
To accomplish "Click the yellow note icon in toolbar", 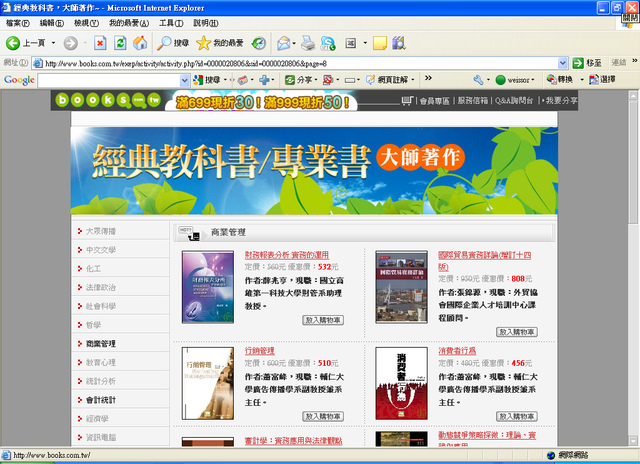I will click(380, 43).
